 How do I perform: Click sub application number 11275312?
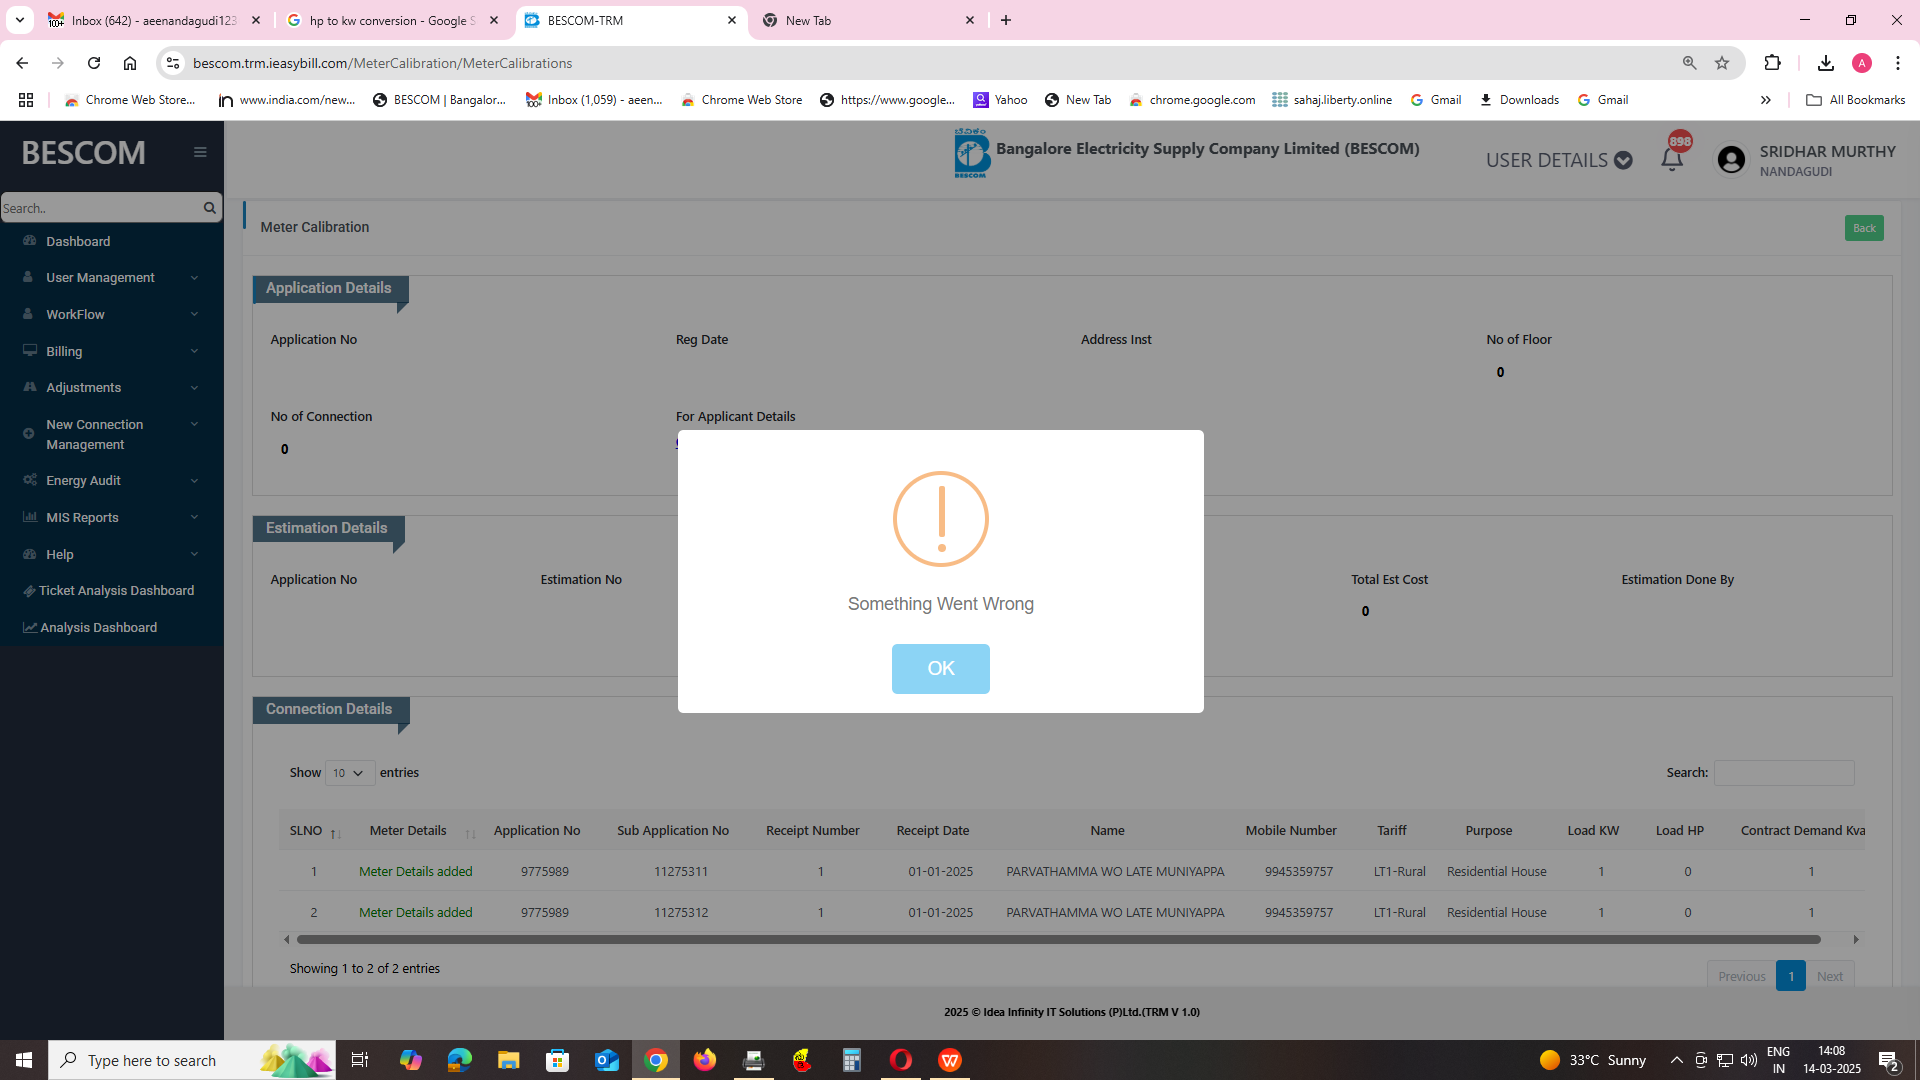680,912
